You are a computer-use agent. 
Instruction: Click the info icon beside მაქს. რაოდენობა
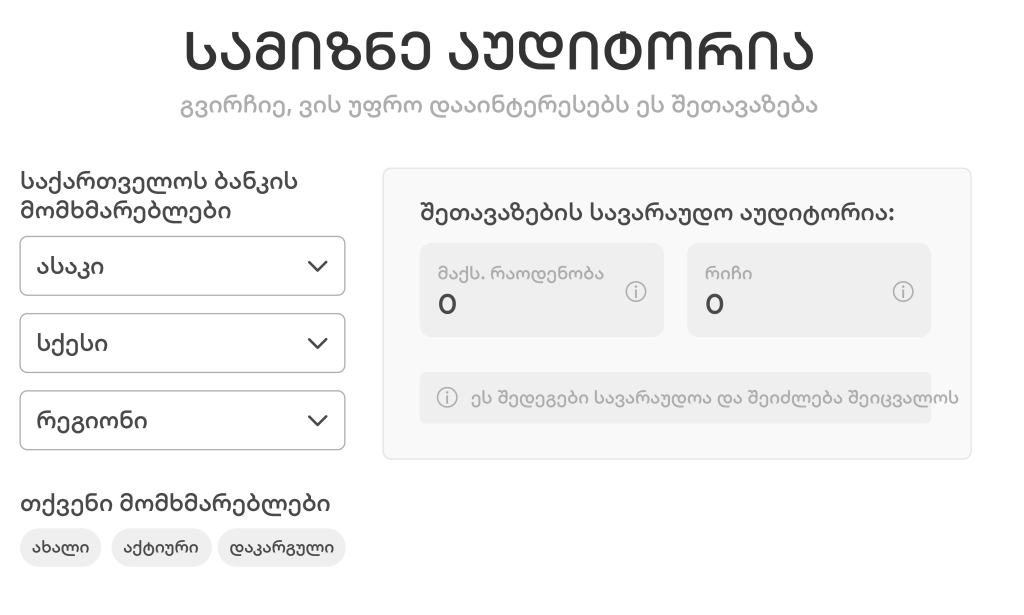[x=636, y=292]
